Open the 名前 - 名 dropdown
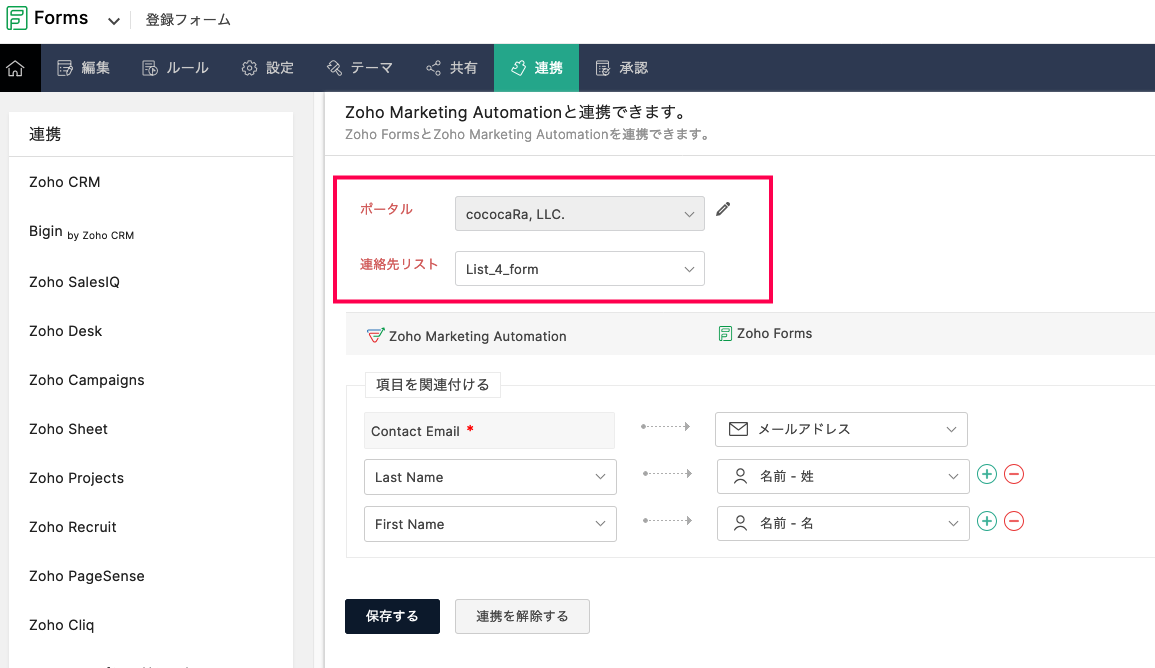This screenshot has height=668, width=1155. tap(843, 524)
